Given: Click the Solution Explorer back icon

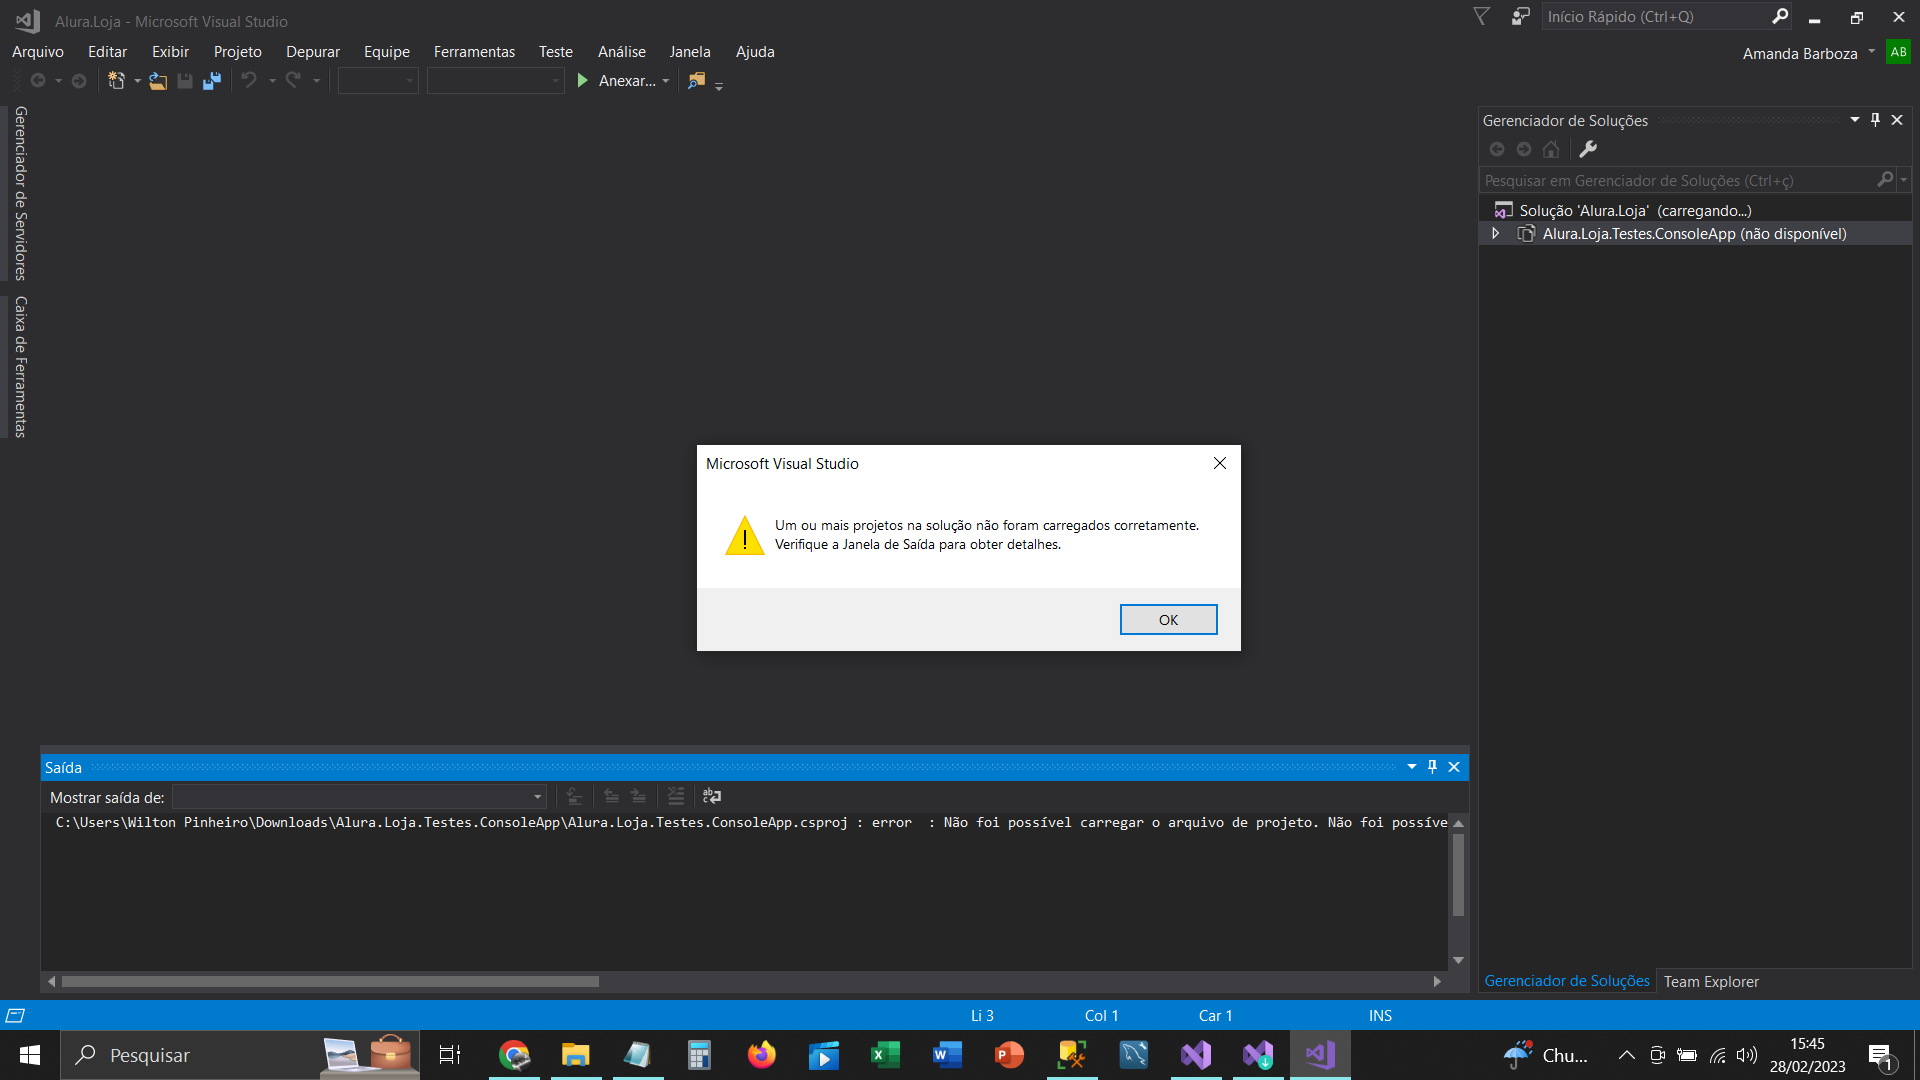Looking at the screenshot, I should [x=1497, y=149].
